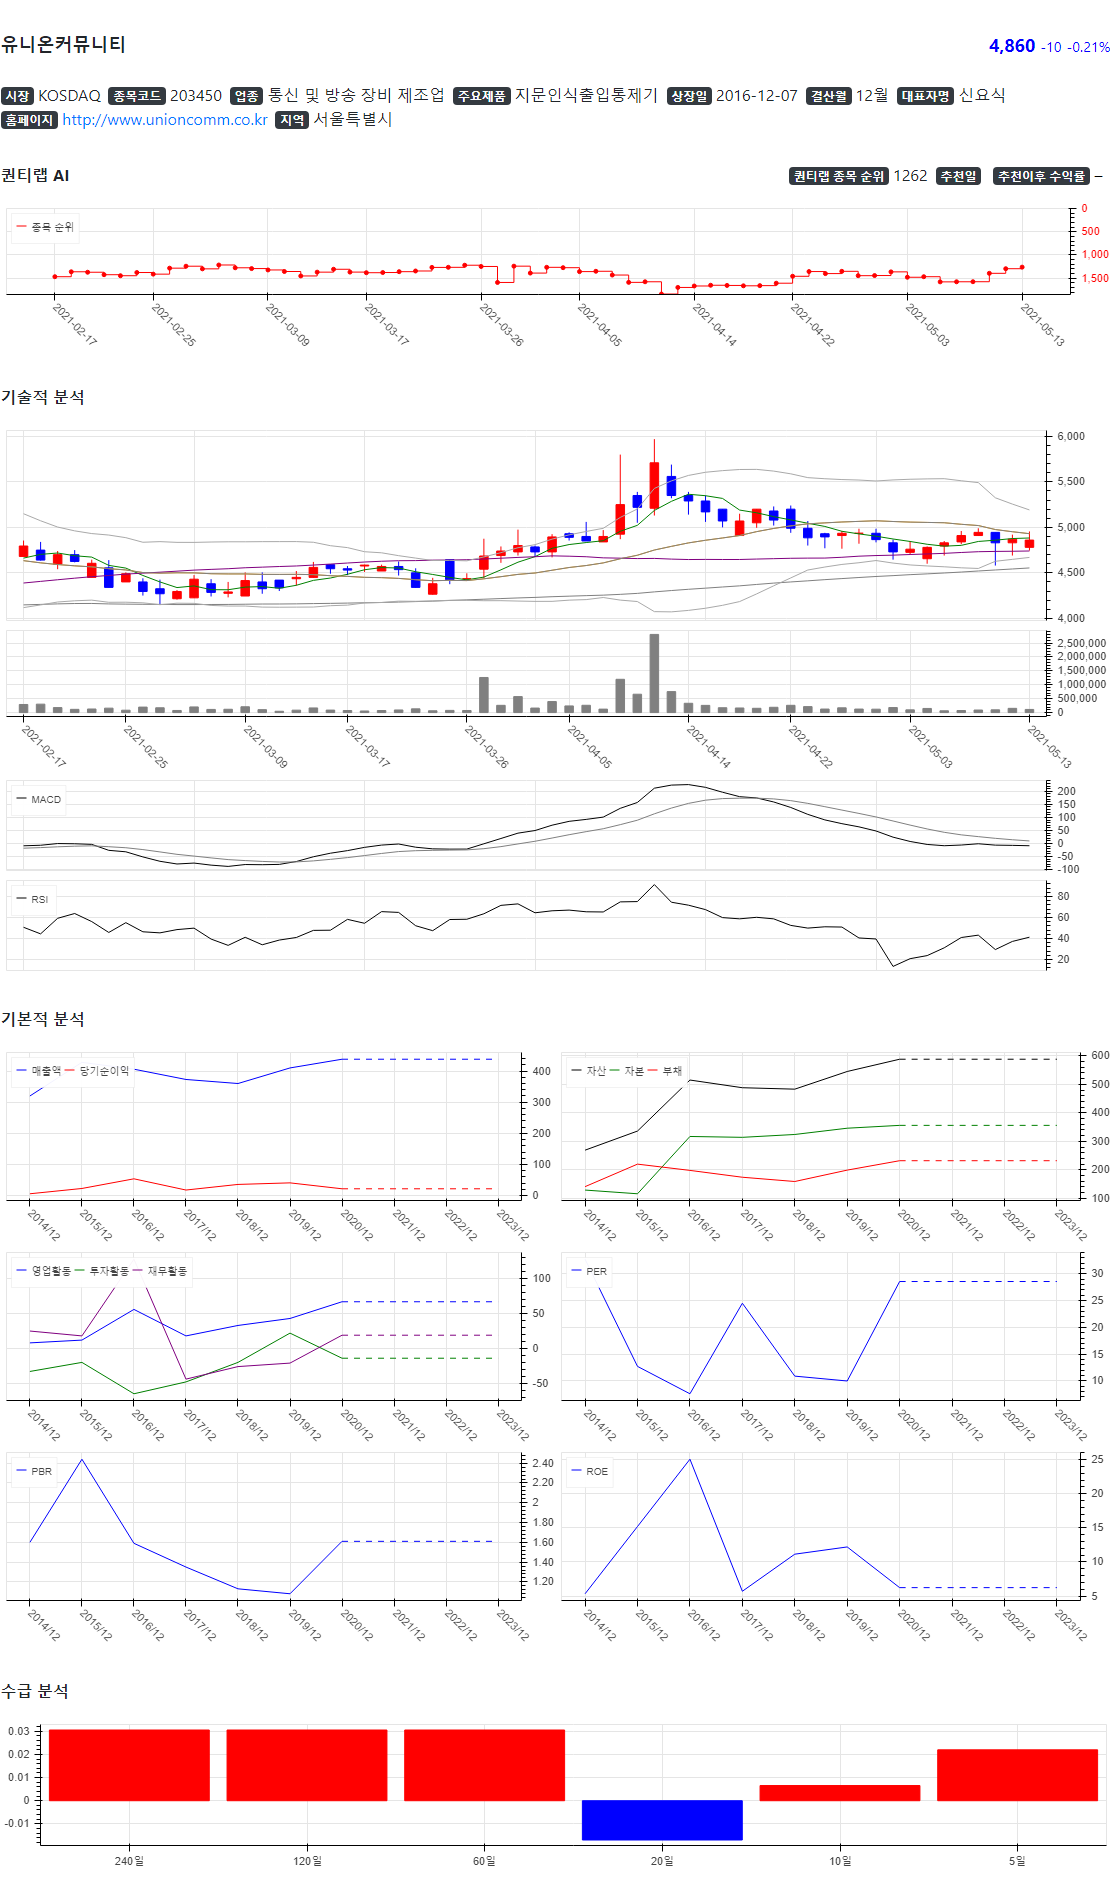1110x1877 pixels.
Task: Click the blue negative bar above 20일
Action: coord(662,1820)
